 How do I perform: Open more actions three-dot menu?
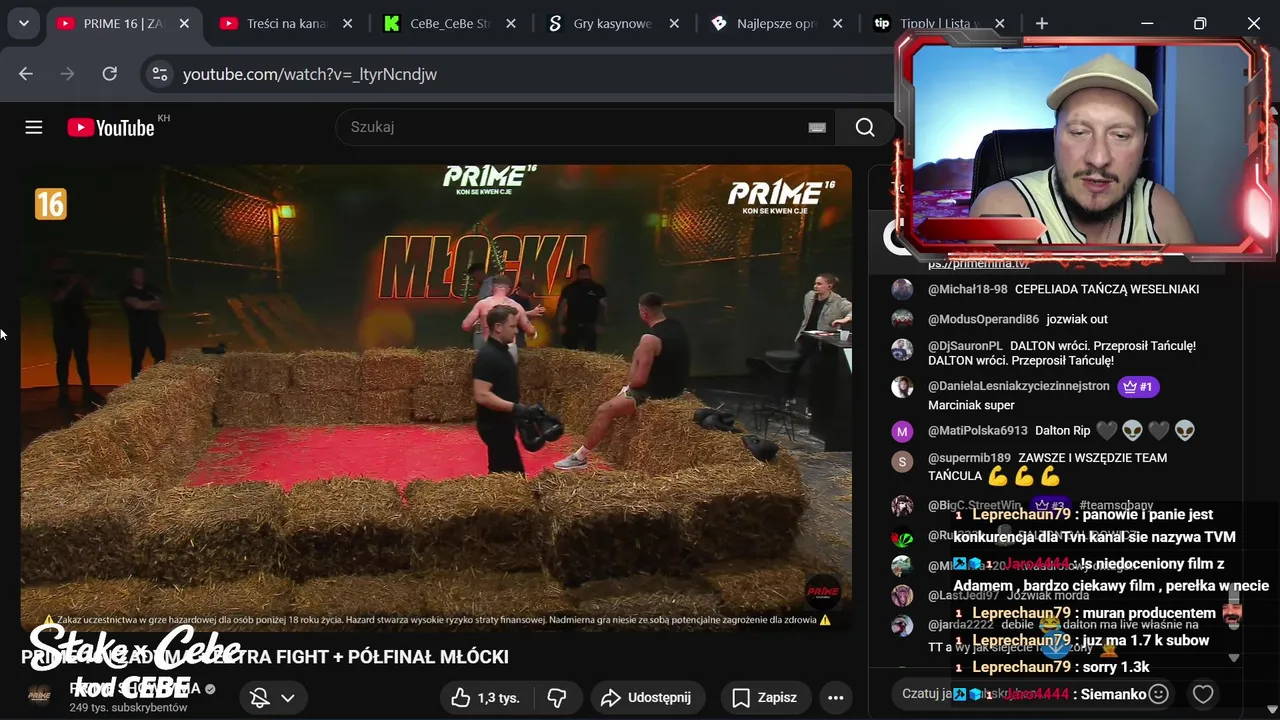(836, 697)
